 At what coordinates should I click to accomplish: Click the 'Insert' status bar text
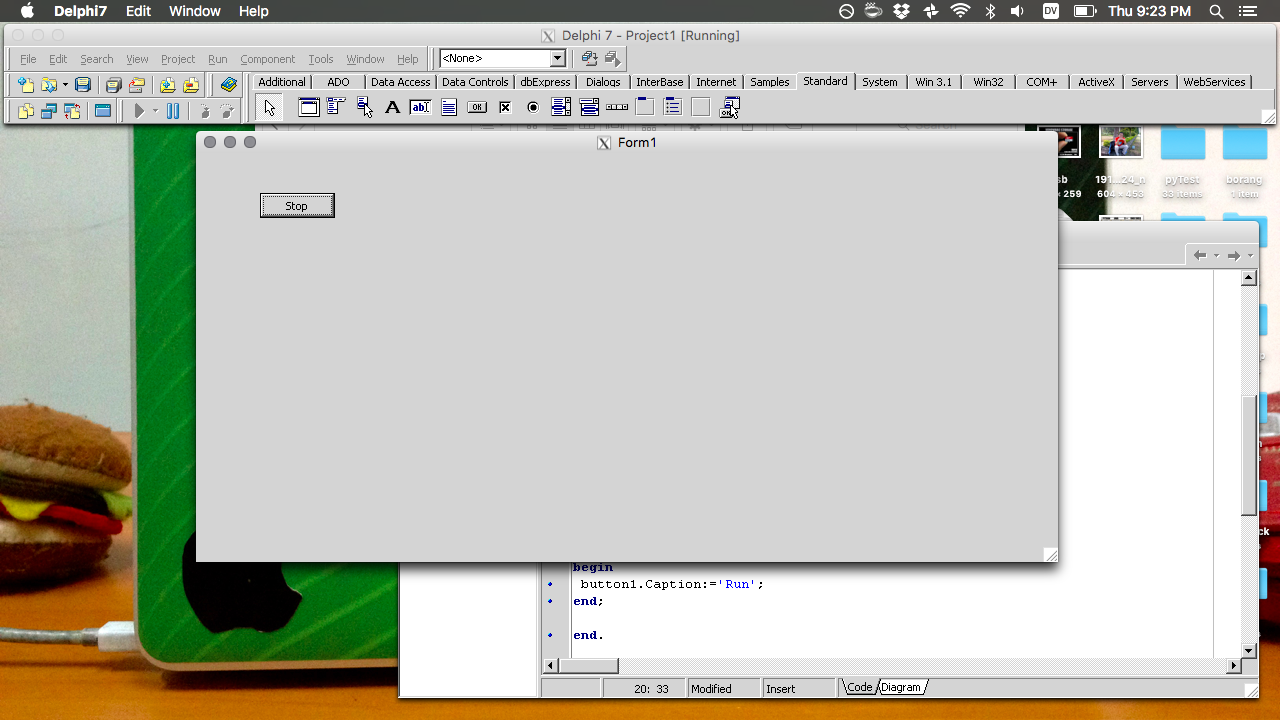click(x=780, y=688)
